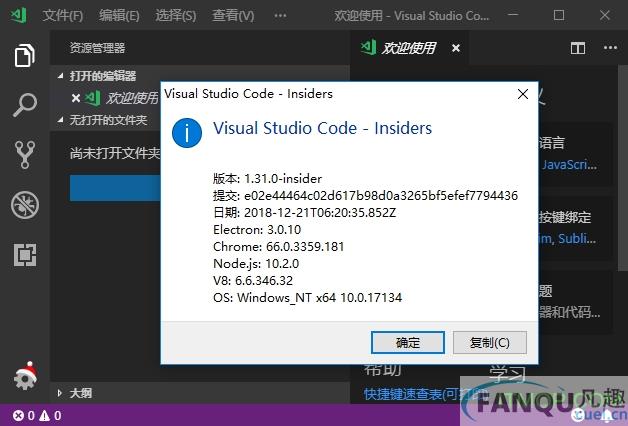Click the 复制(C) button
Viewport: 628px width, 426px height.
(x=489, y=343)
